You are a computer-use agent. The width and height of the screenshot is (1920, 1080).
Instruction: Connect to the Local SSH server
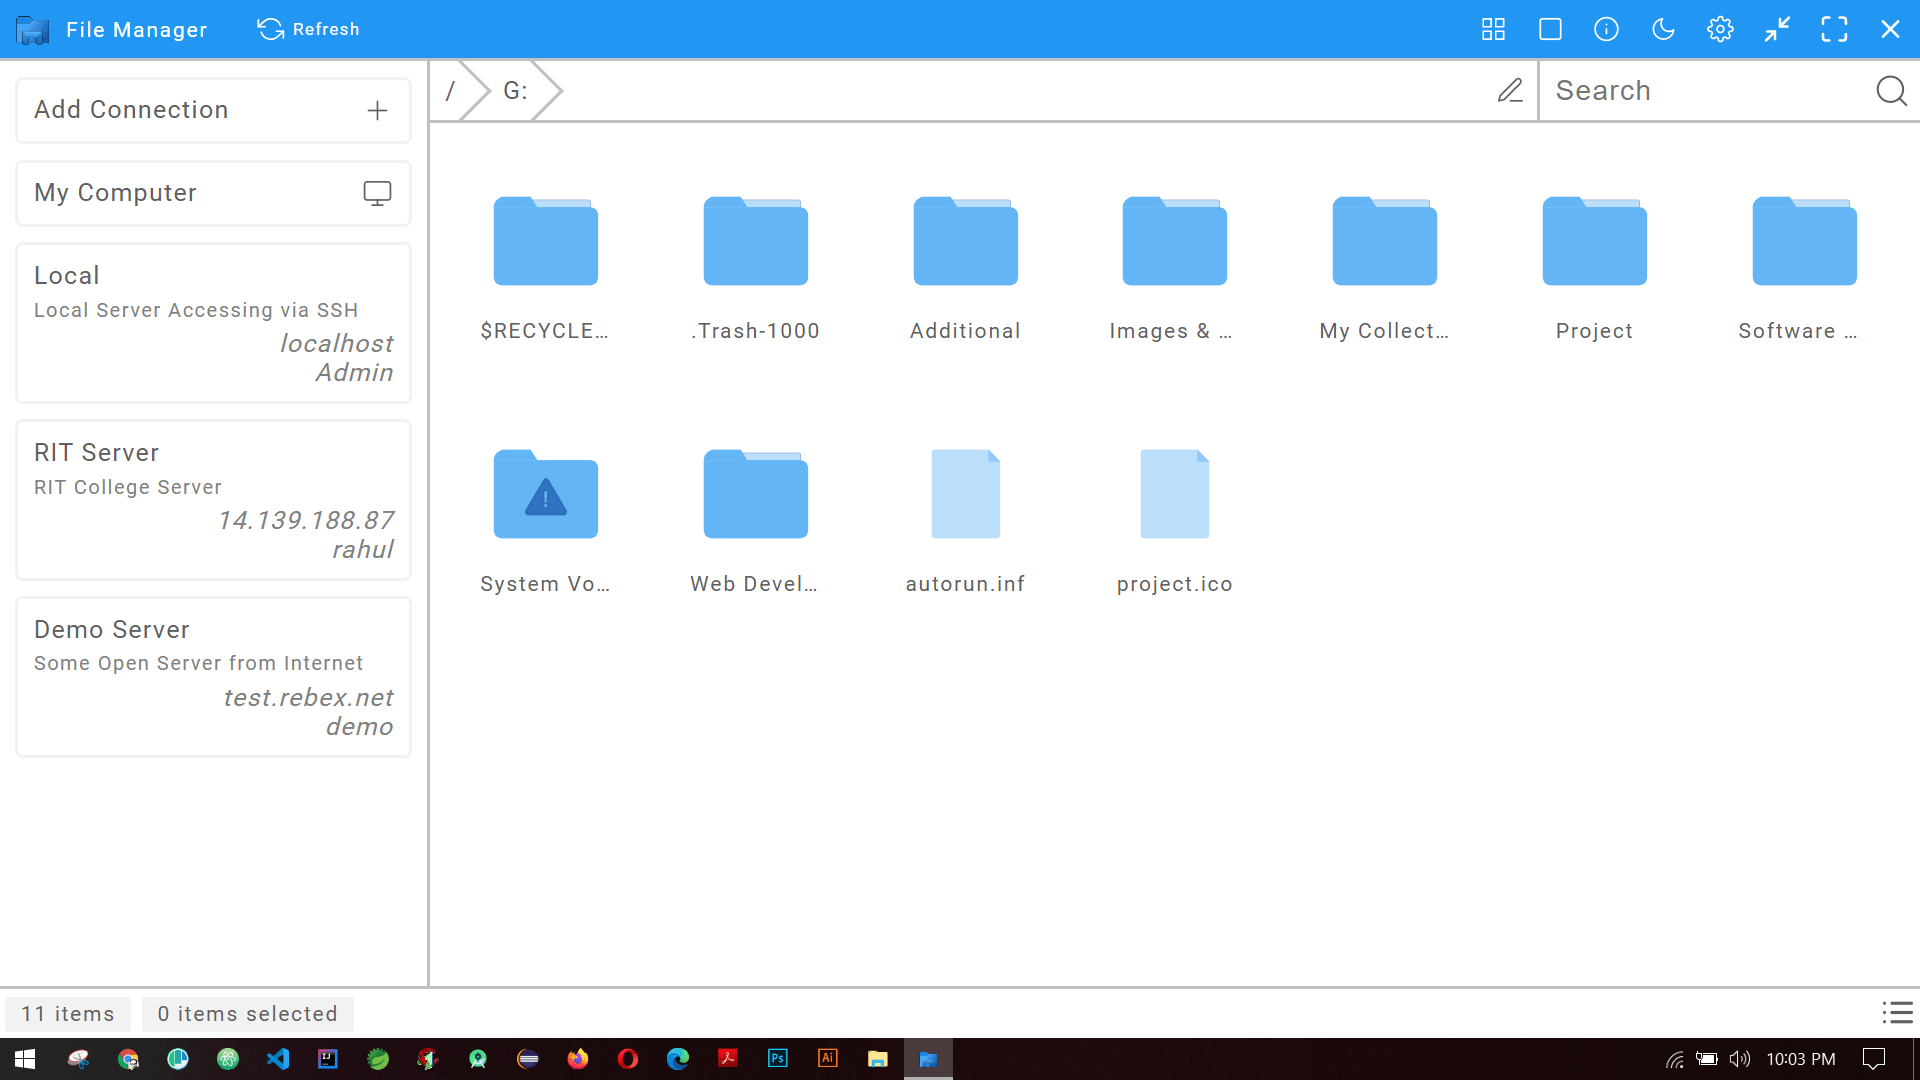212,322
